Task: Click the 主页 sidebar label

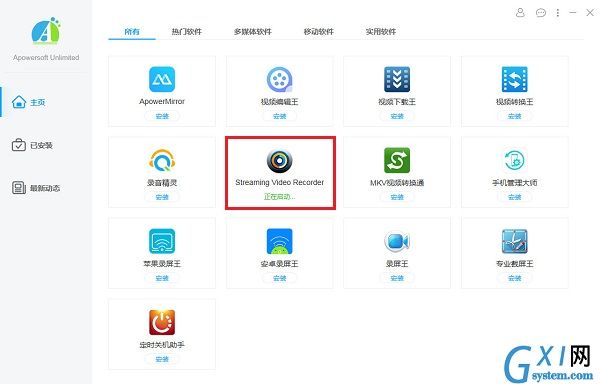Action: (x=38, y=102)
